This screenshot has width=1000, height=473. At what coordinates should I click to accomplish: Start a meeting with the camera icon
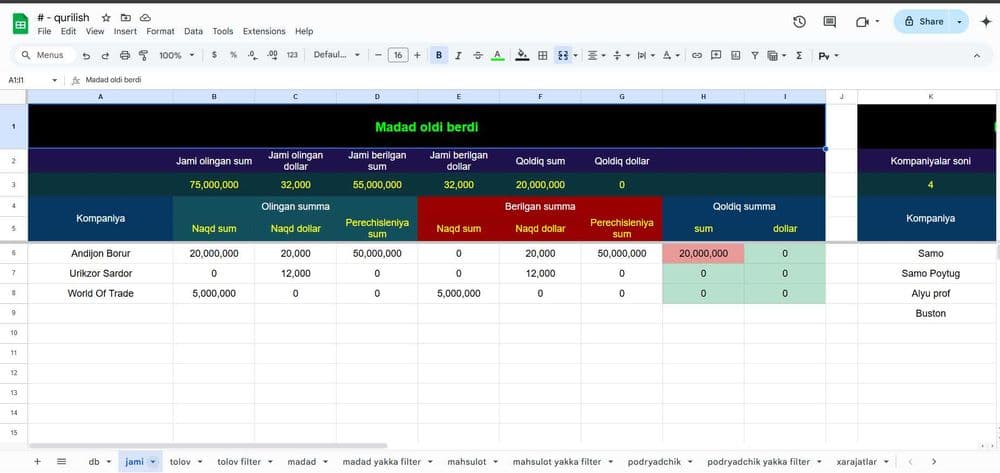(x=862, y=22)
